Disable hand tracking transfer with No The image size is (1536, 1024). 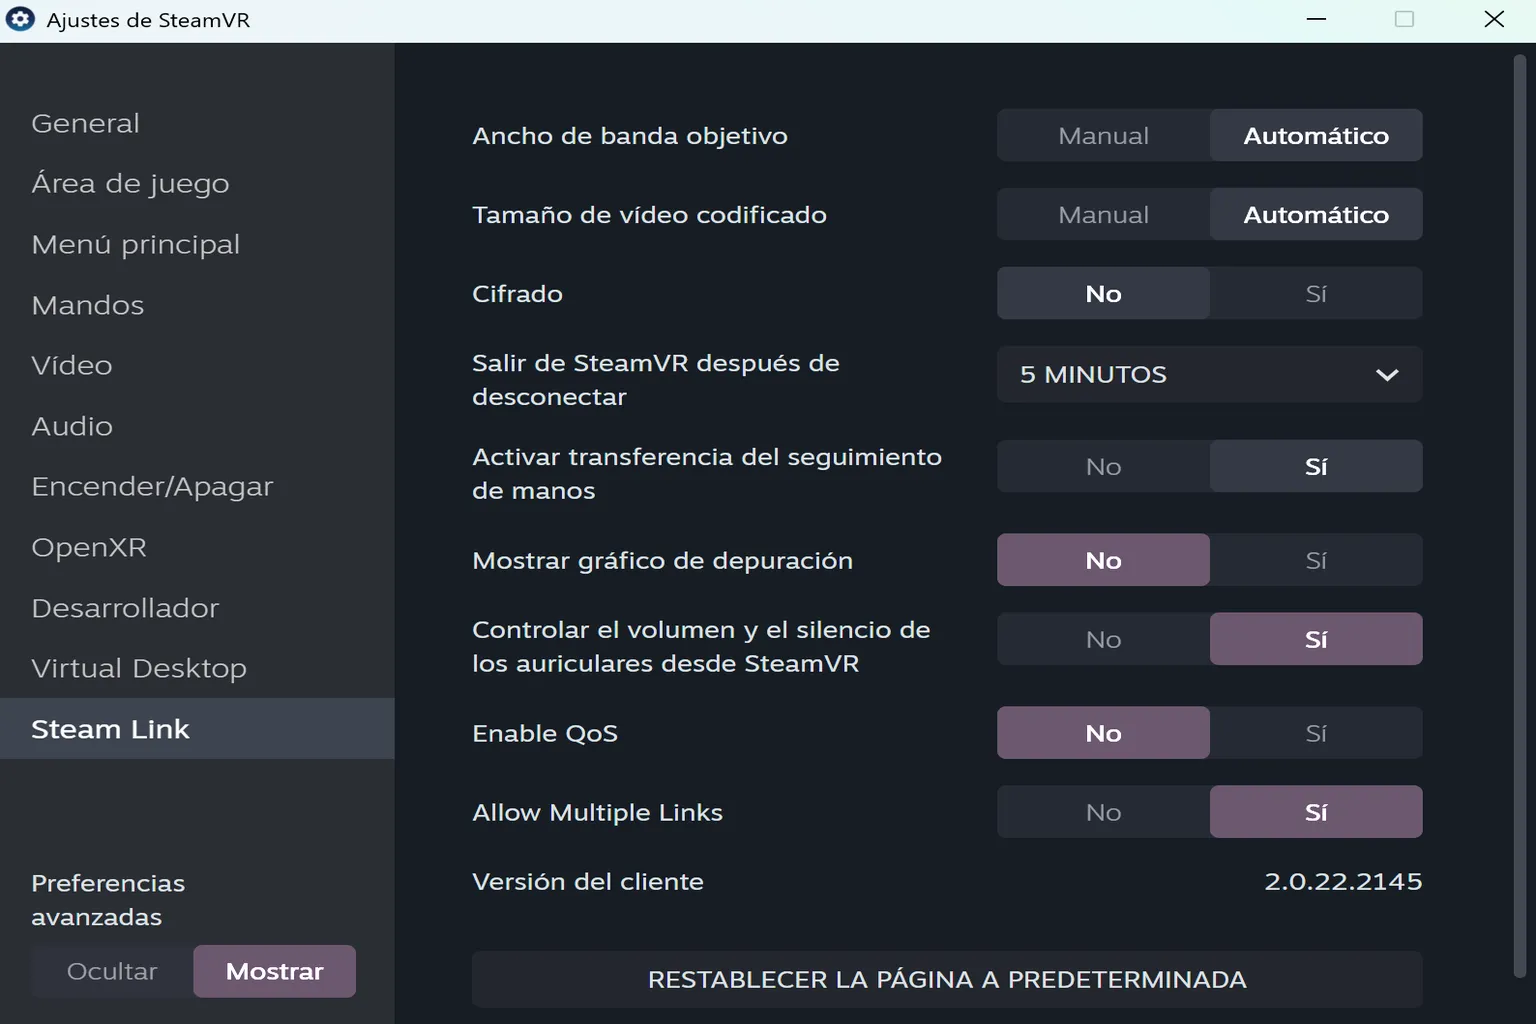click(x=1103, y=466)
